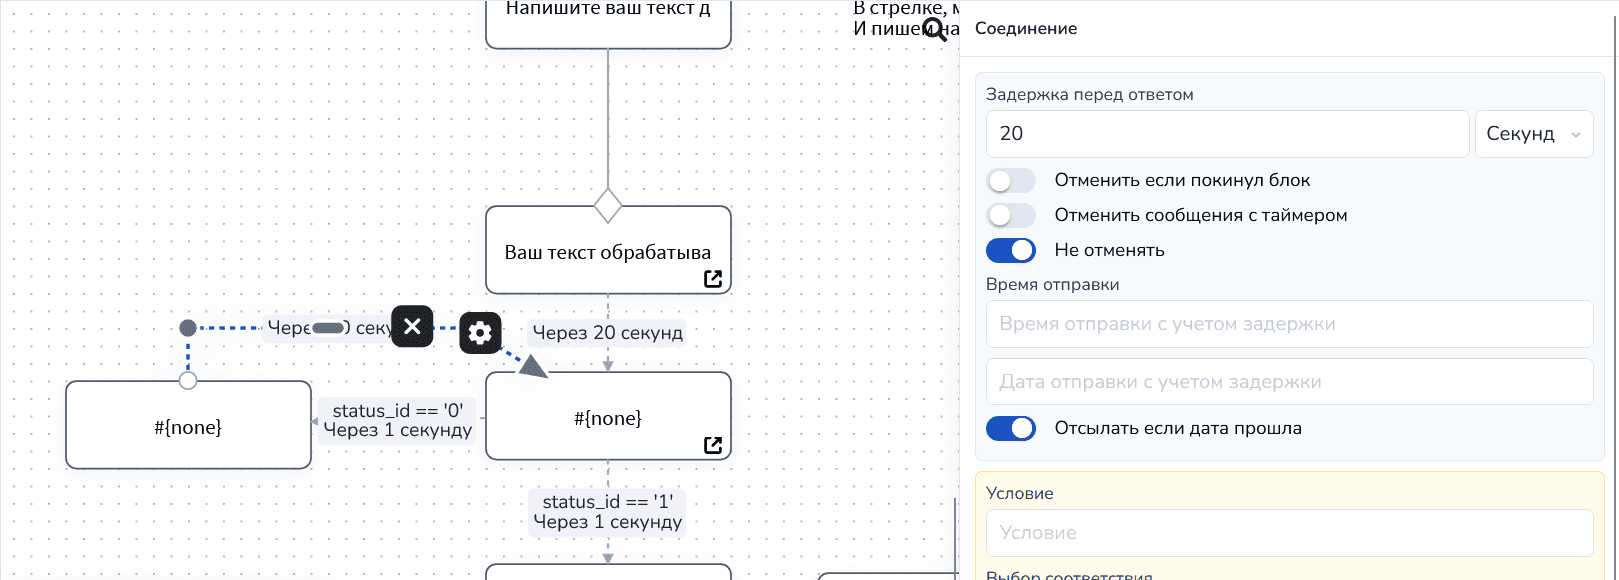
Task: Click the dark circle endpoint of dotted connection
Action: [188, 328]
